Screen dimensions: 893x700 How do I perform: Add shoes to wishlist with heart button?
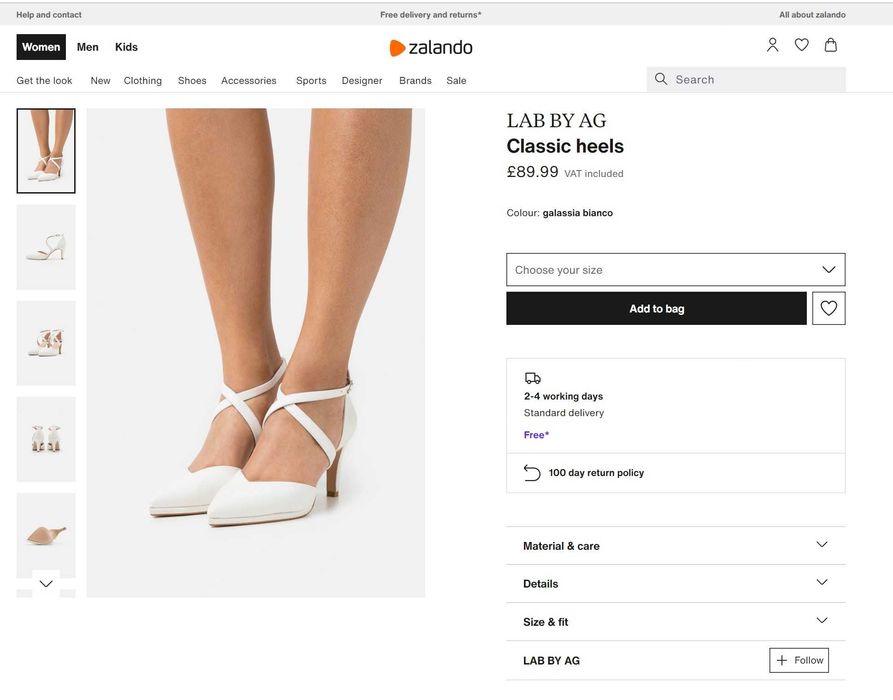pyautogui.click(x=829, y=308)
